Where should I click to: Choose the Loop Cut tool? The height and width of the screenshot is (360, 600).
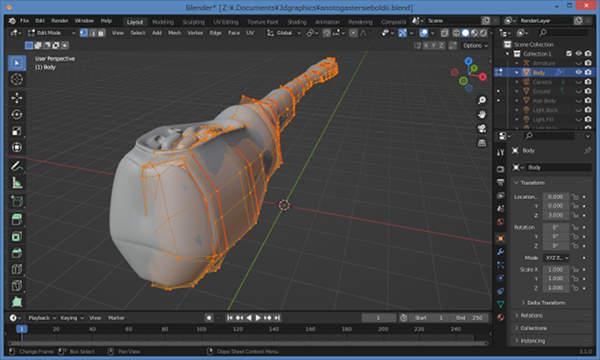(17, 269)
